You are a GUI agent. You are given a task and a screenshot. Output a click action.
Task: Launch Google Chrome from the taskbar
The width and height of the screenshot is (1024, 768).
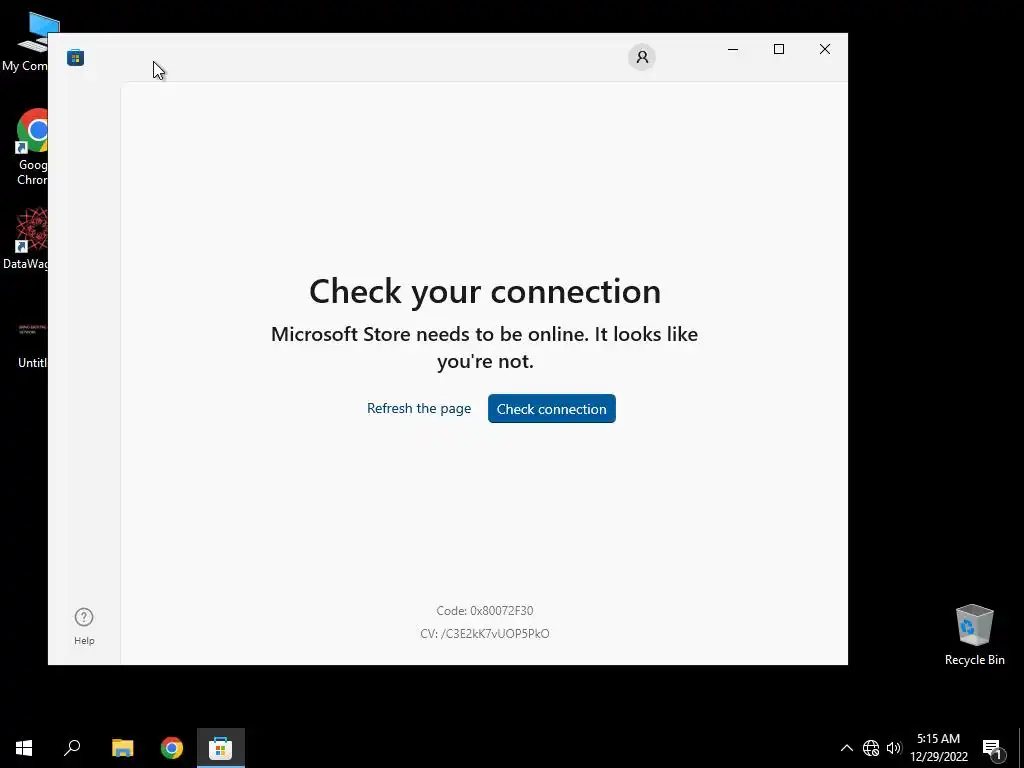pos(172,748)
